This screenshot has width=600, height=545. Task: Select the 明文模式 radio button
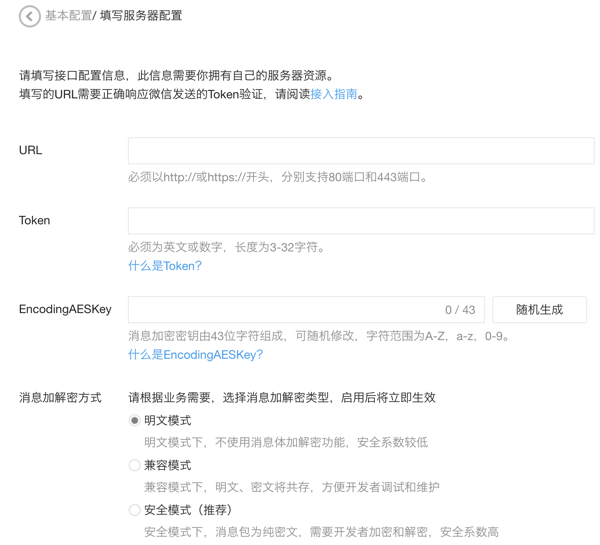[x=134, y=421]
